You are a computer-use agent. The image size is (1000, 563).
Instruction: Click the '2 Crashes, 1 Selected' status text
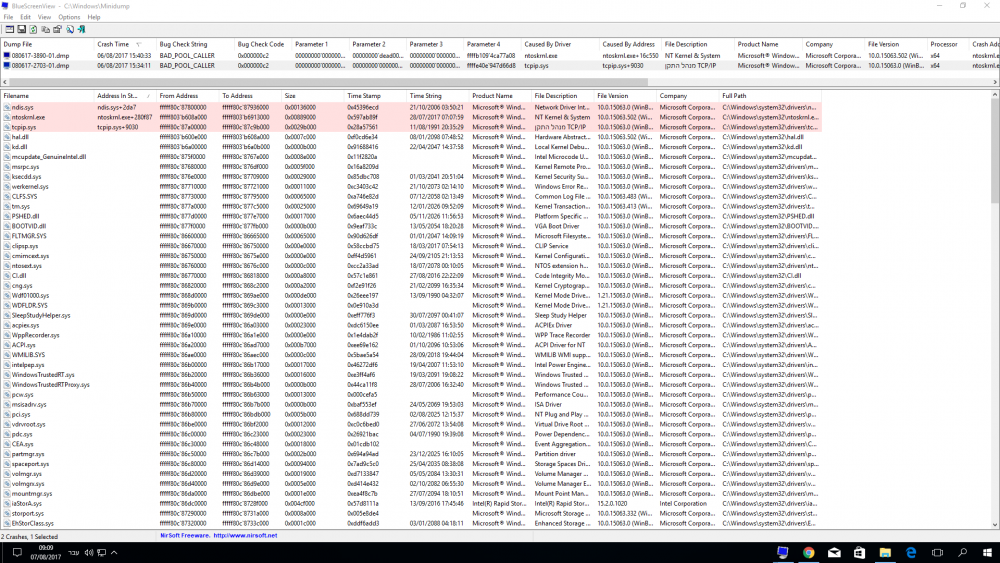click(x=29, y=537)
